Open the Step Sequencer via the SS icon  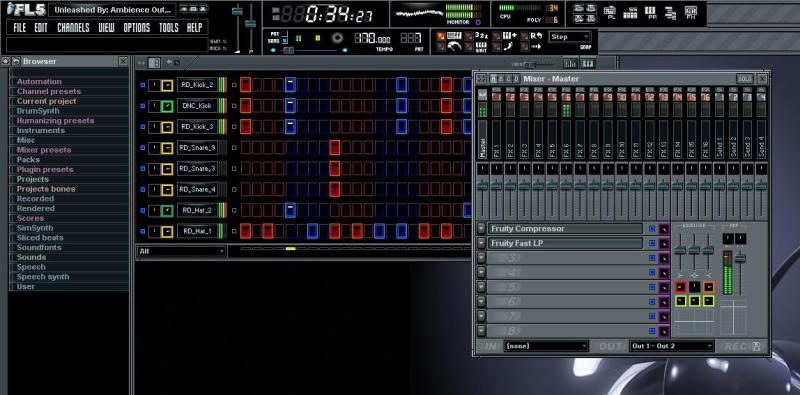(630, 12)
